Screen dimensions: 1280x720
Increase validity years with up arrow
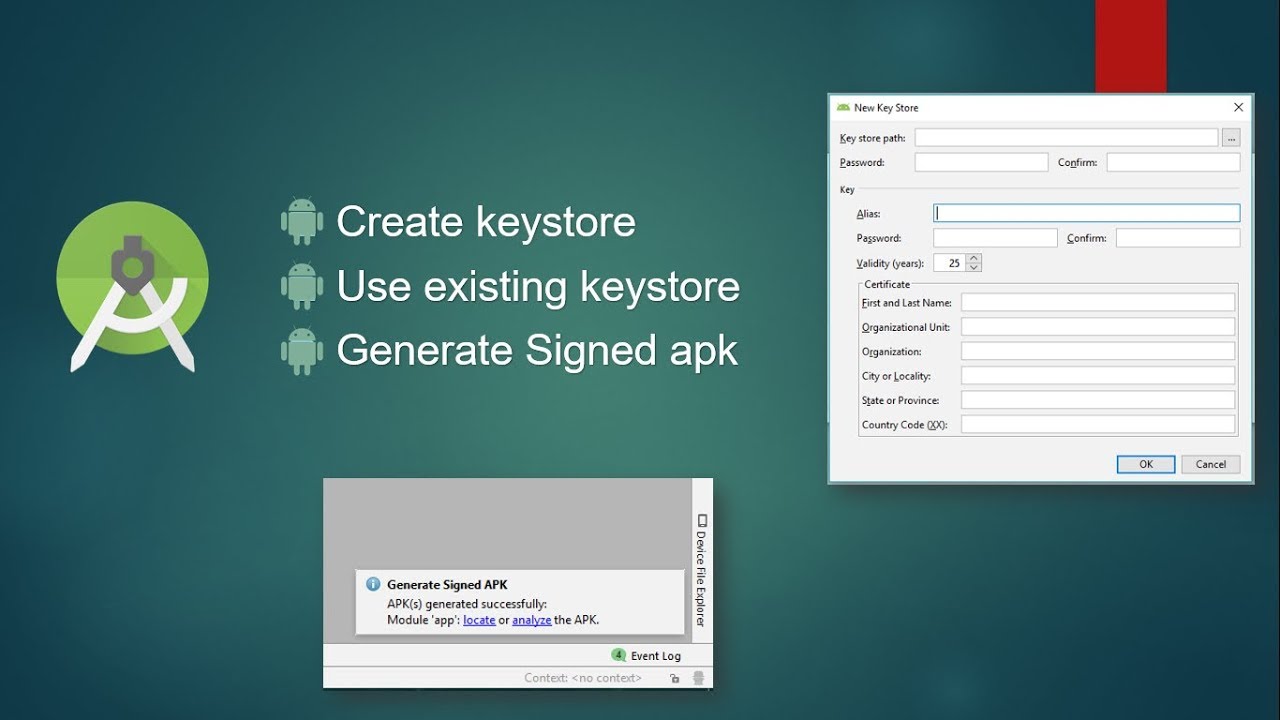pos(974,259)
